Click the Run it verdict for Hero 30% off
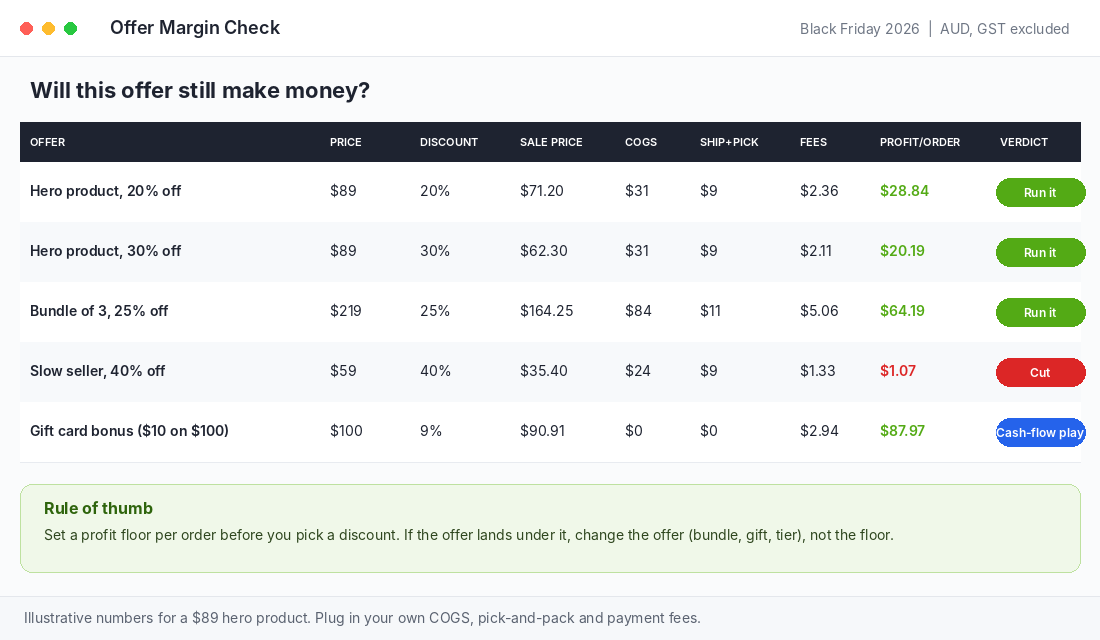1100x640 pixels. (1040, 253)
